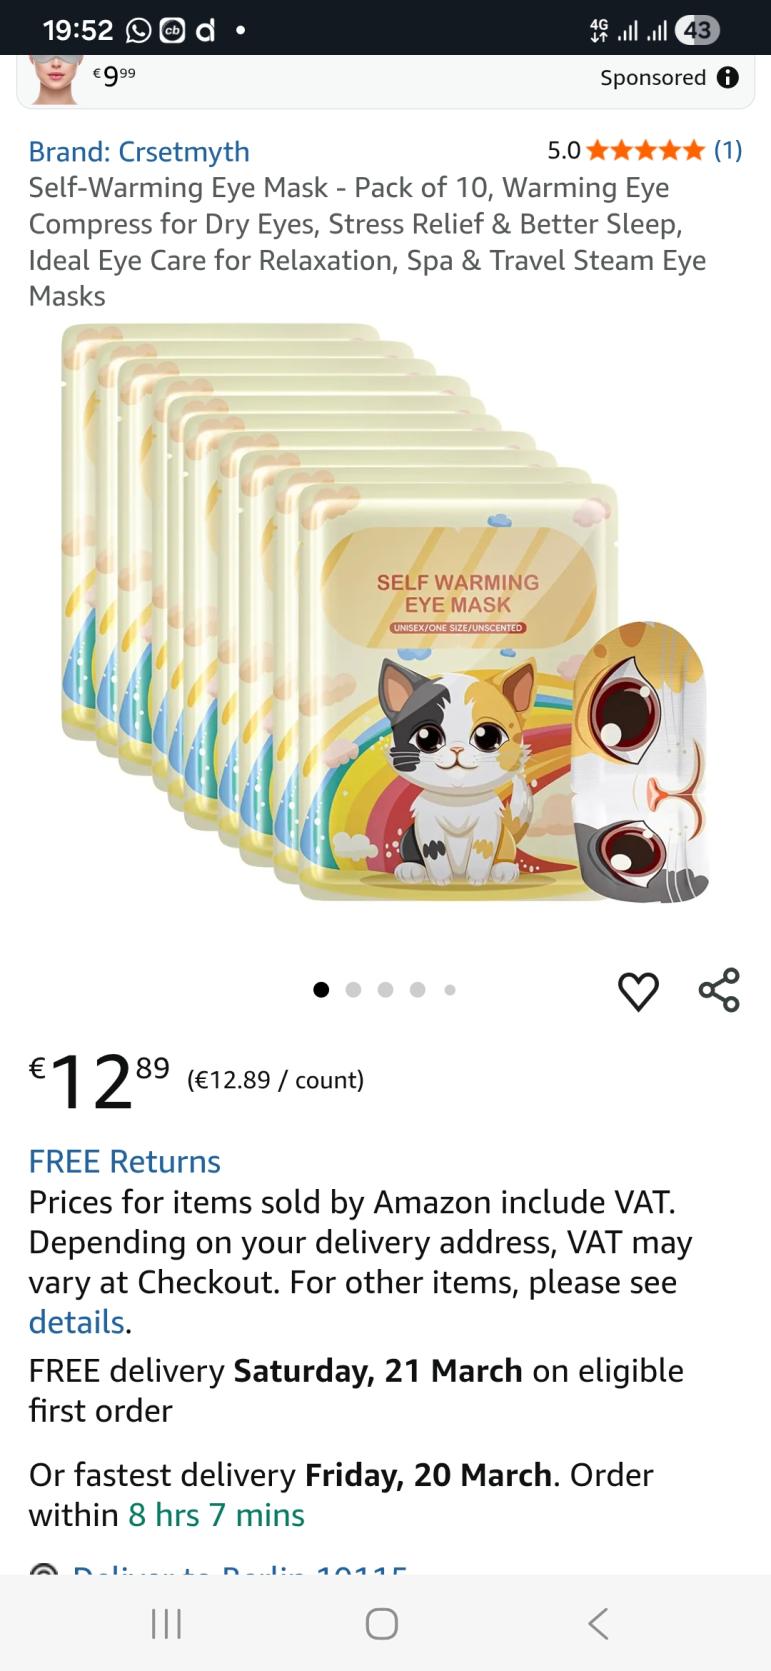
Task: Open the (1) review count link
Action: point(728,151)
